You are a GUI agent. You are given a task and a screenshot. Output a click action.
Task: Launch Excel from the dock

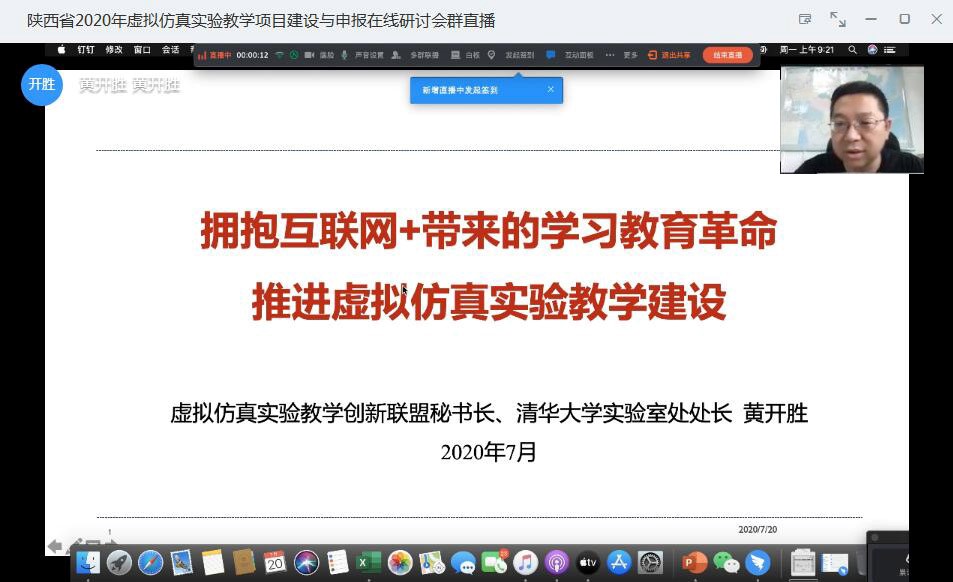click(x=368, y=563)
